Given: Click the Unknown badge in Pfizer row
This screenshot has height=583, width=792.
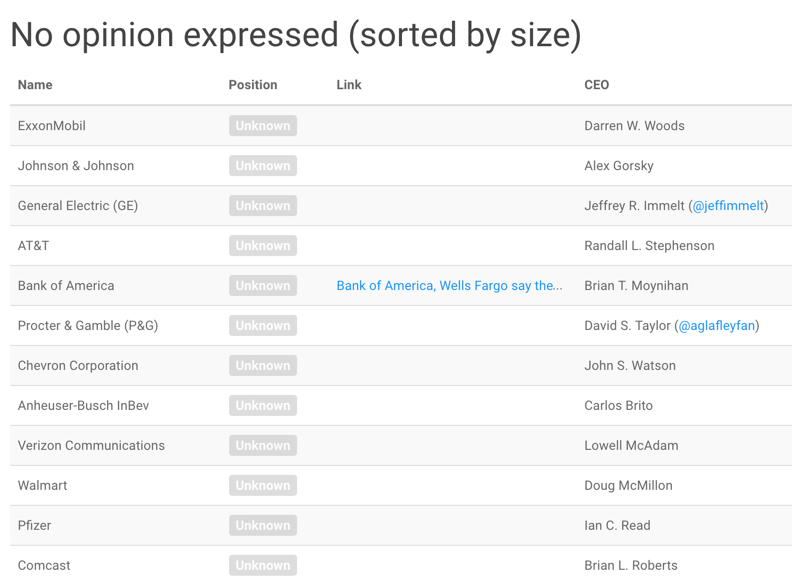Looking at the screenshot, I should (x=263, y=526).
